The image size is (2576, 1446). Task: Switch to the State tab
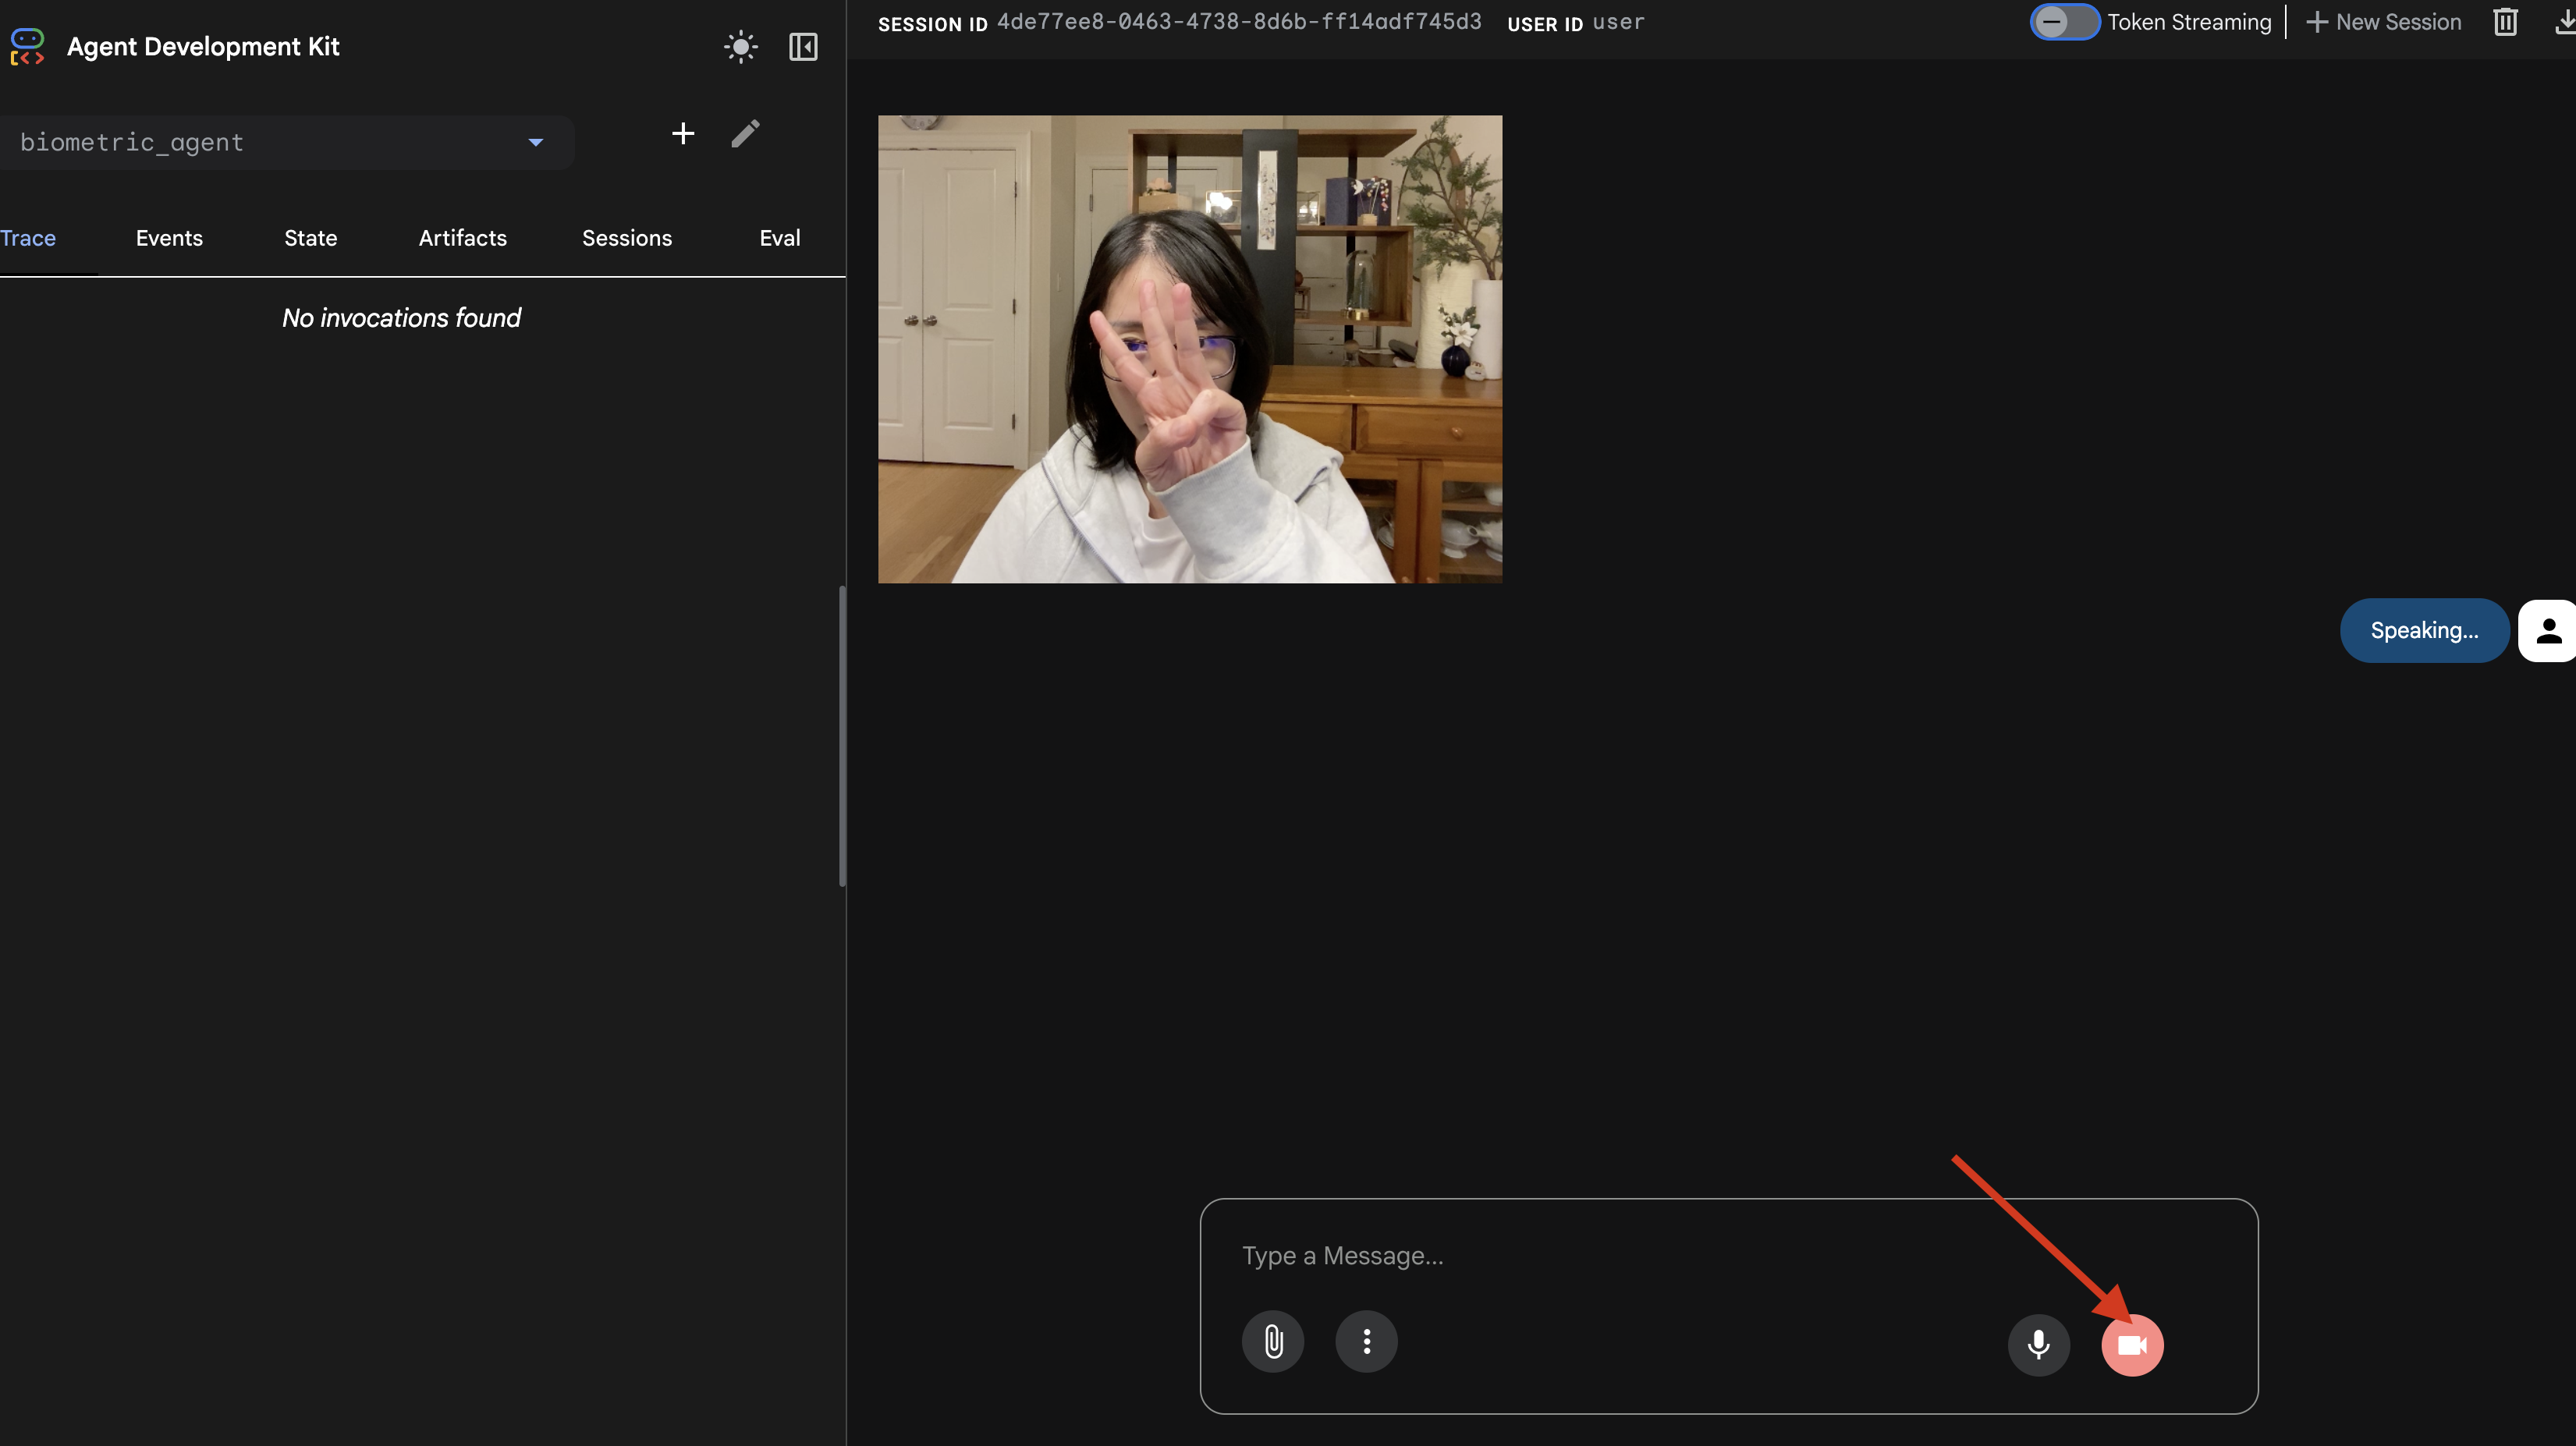coord(310,238)
